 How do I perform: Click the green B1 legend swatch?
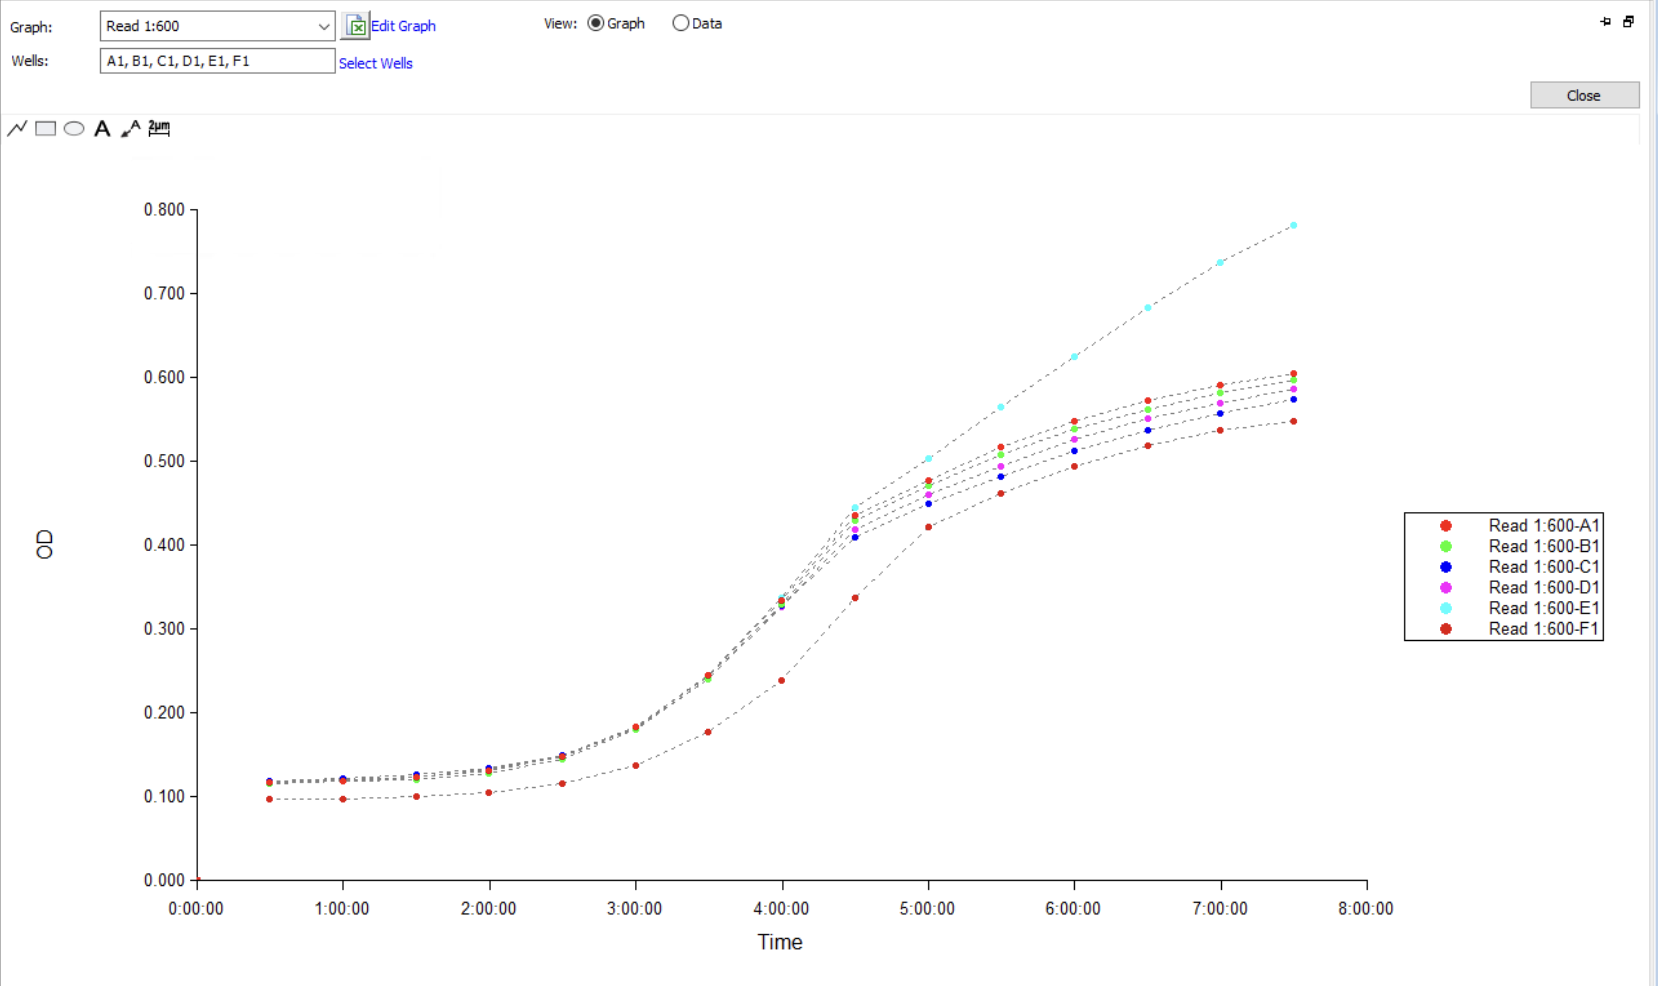(1446, 546)
